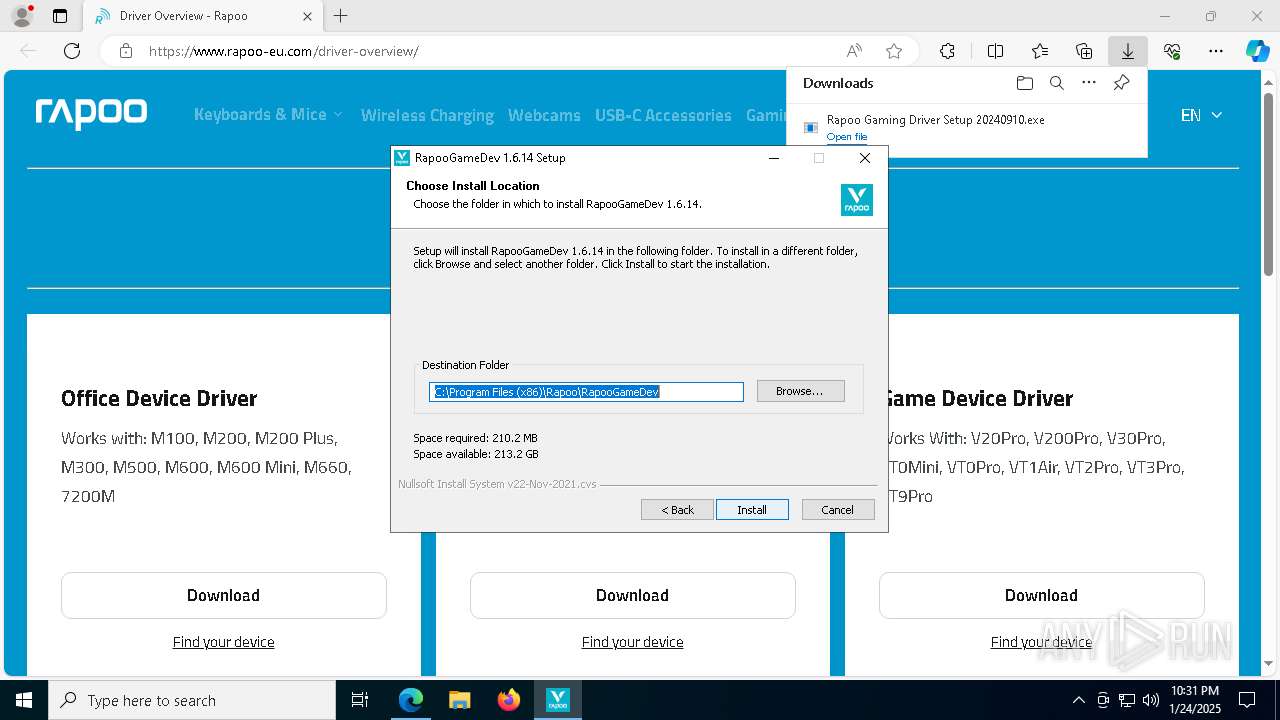1280x720 pixels.
Task: Click the Read aloud icon
Action: (854, 51)
